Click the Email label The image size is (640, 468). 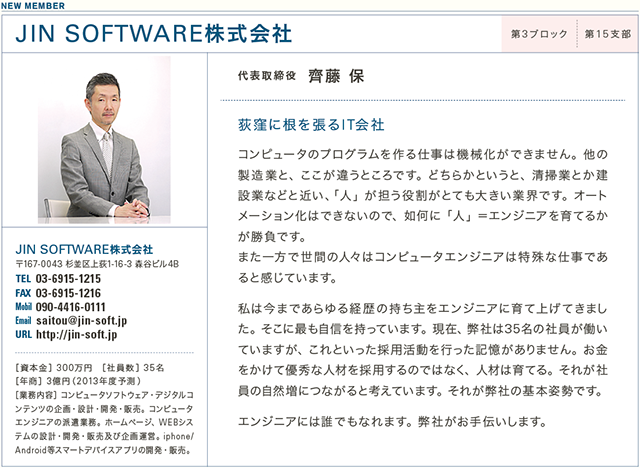(23, 321)
